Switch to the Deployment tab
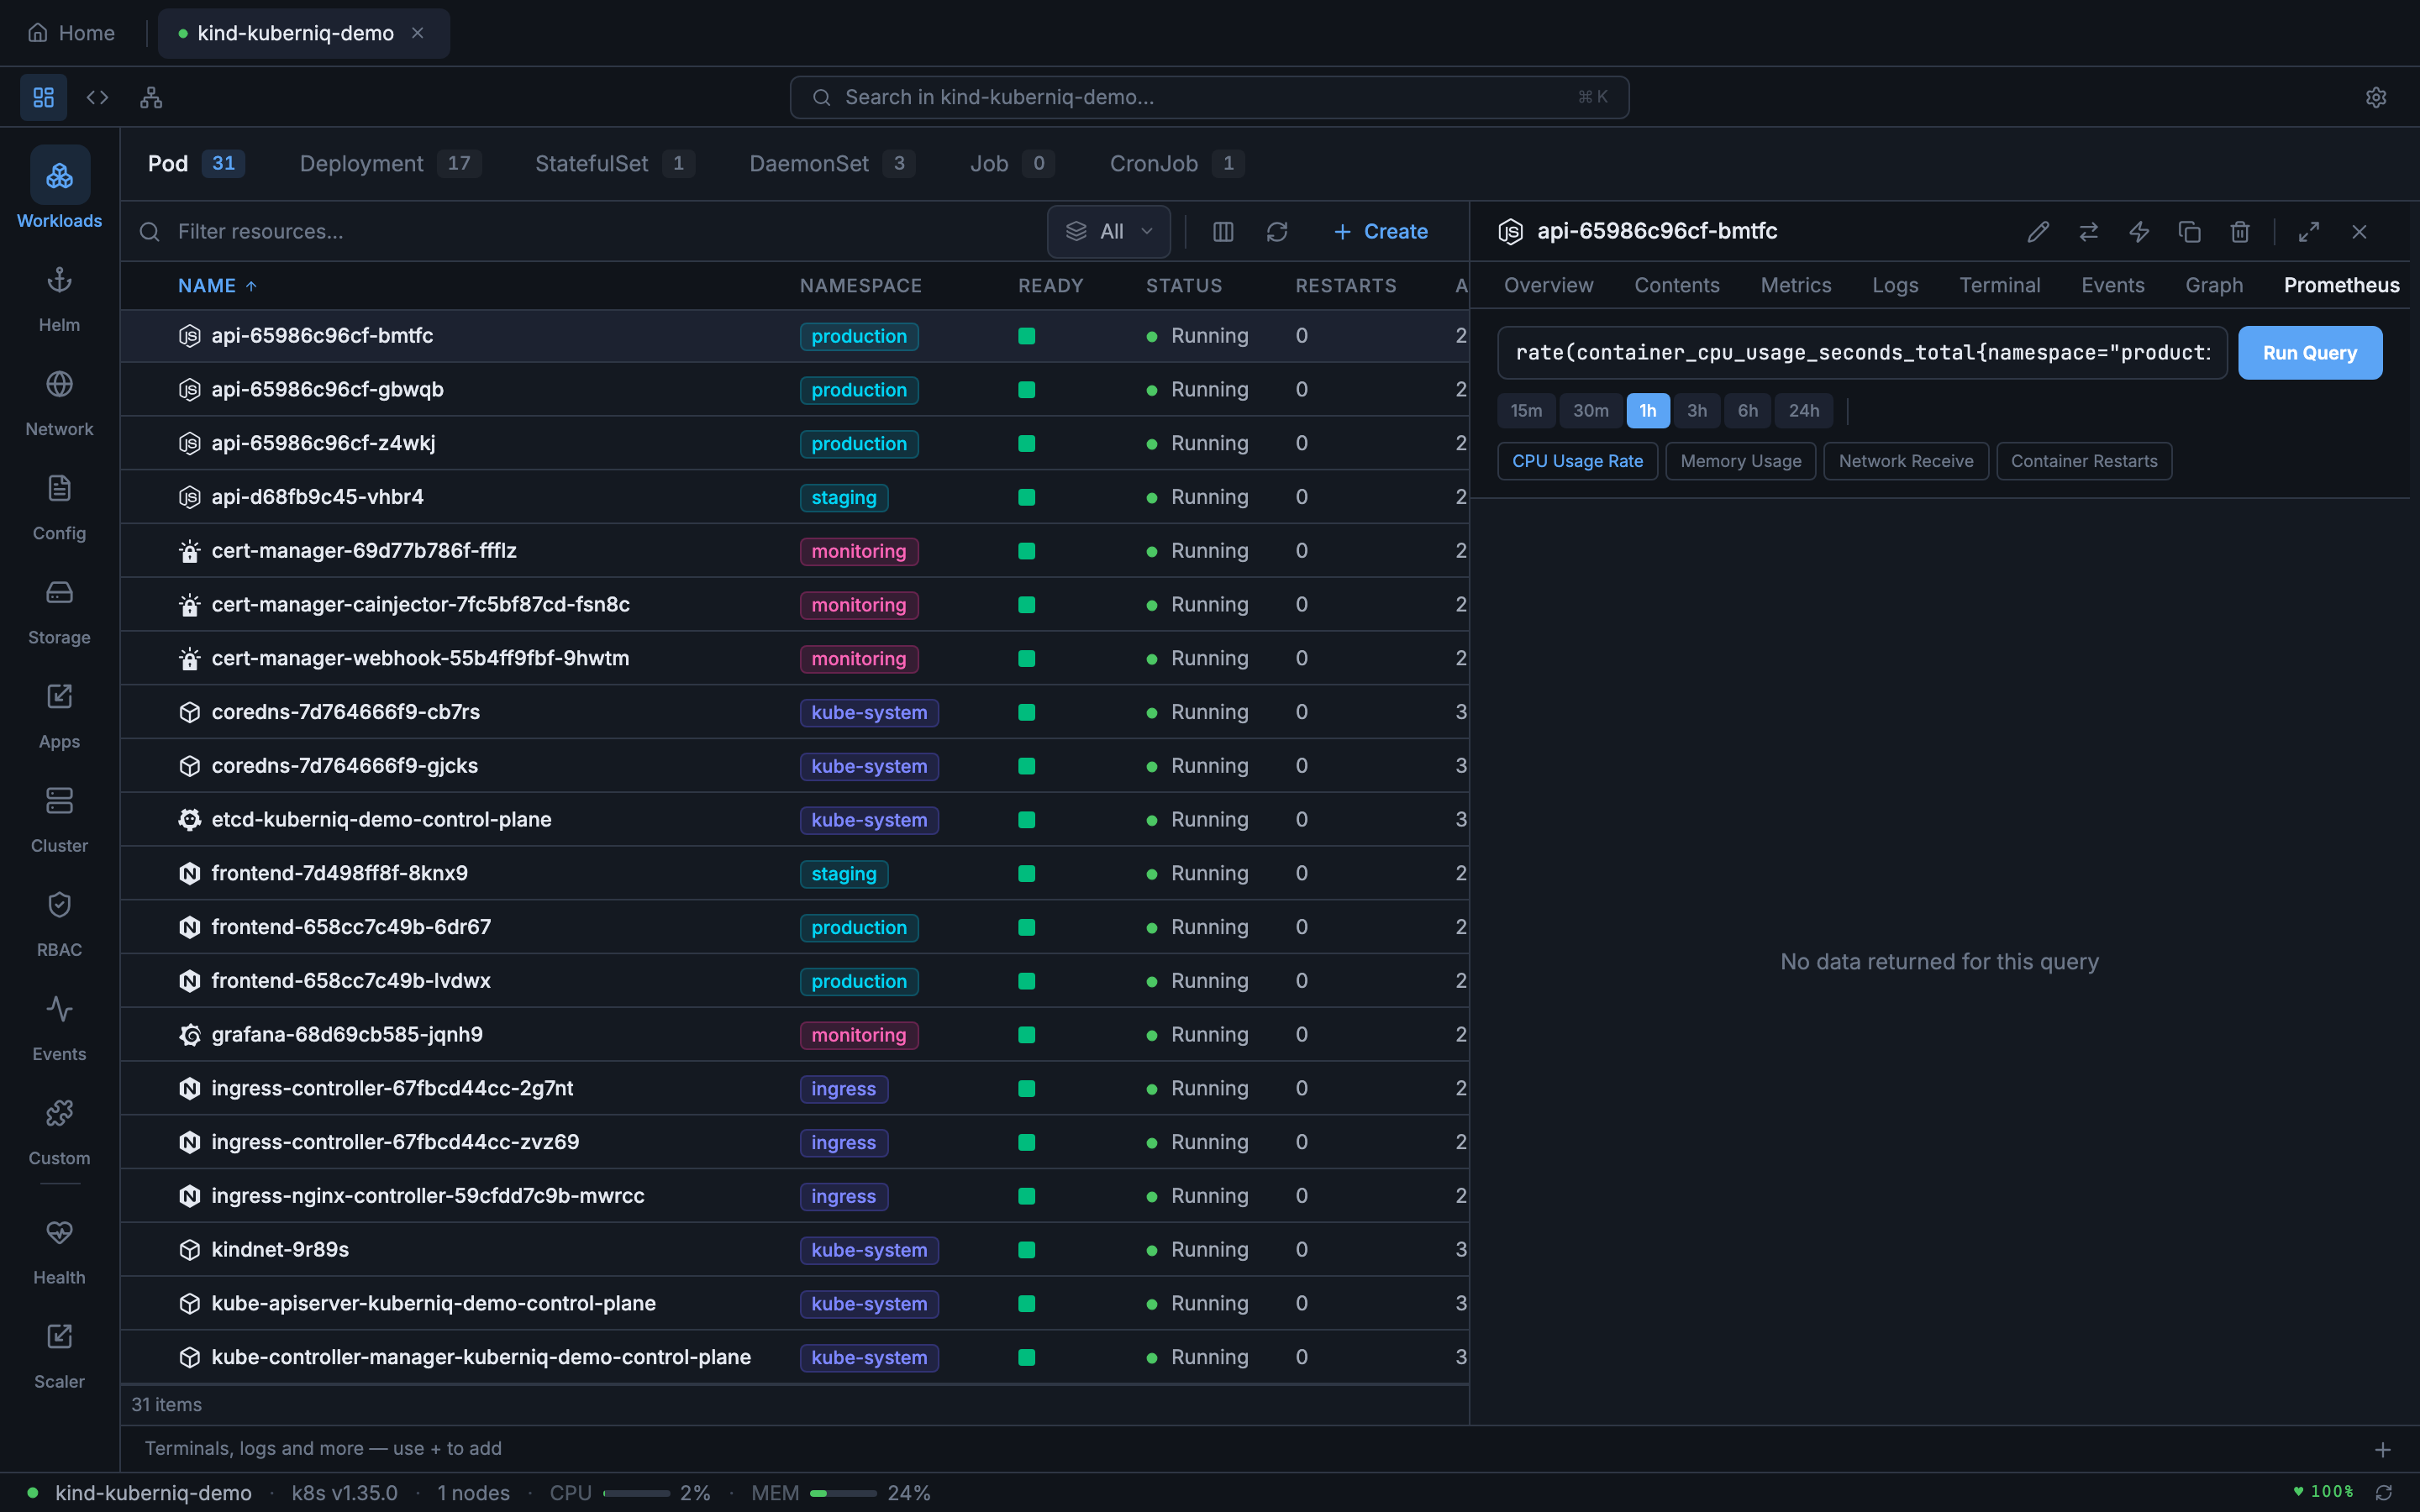Viewport: 2420px width, 1512px height. click(361, 163)
